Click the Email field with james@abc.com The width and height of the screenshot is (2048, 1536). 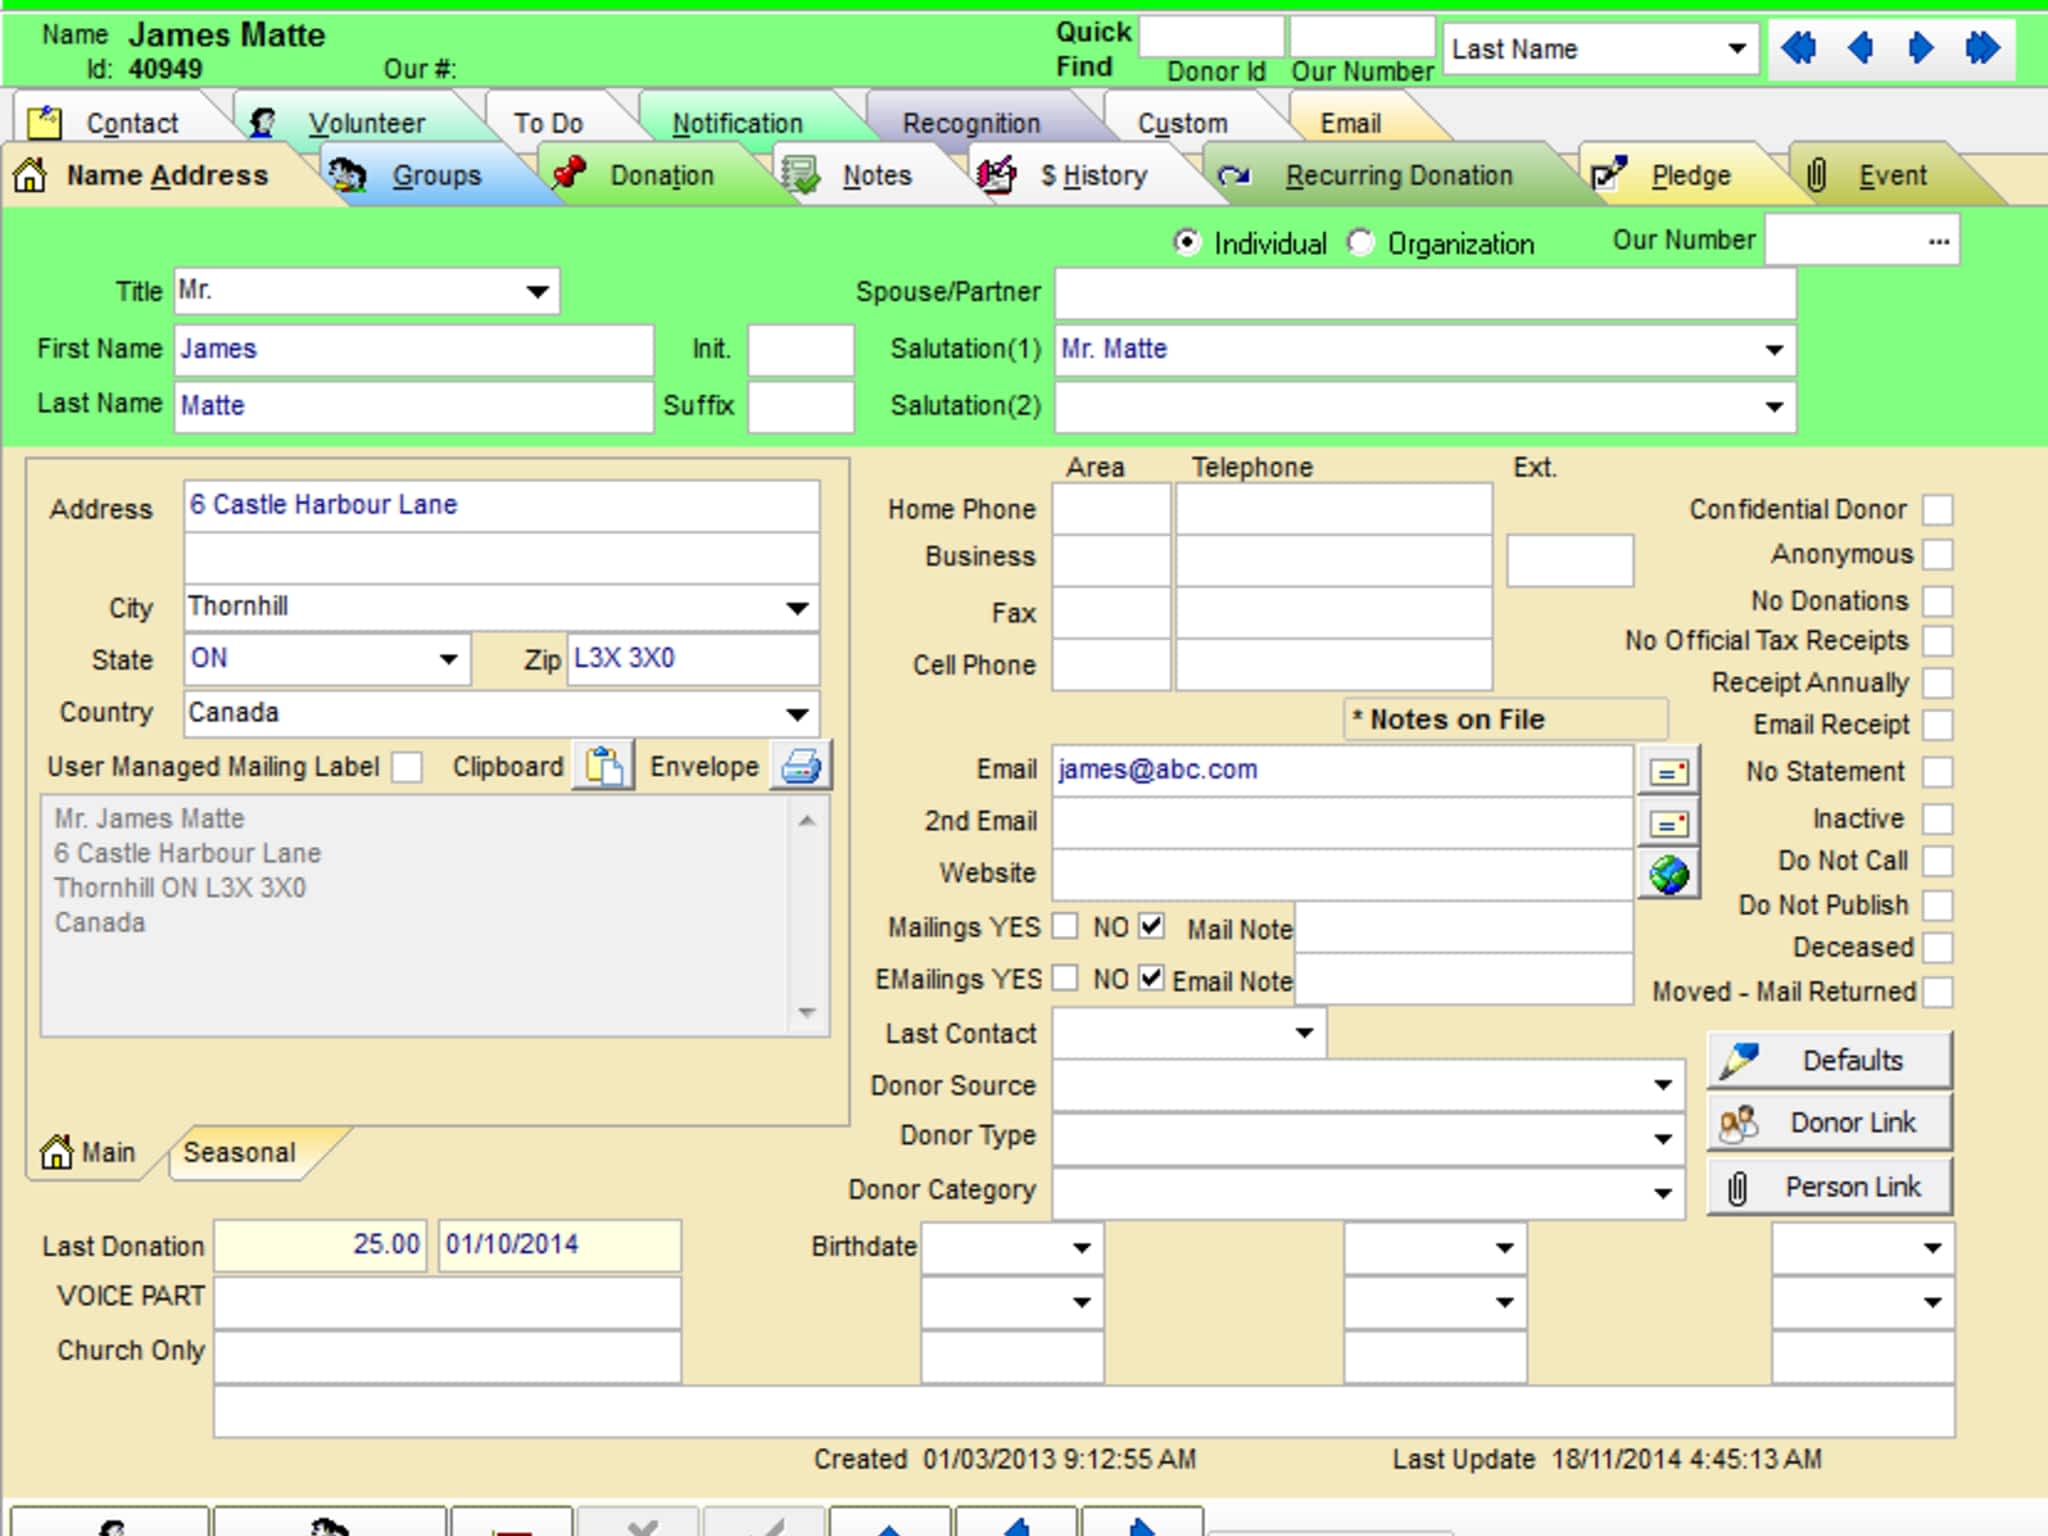pos(1343,771)
